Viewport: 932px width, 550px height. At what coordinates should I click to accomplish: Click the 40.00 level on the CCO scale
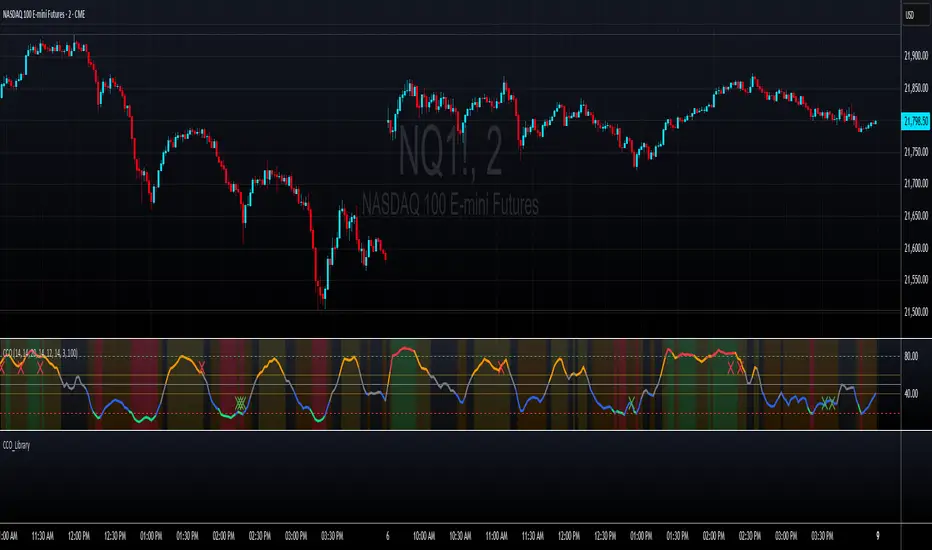point(911,394)
